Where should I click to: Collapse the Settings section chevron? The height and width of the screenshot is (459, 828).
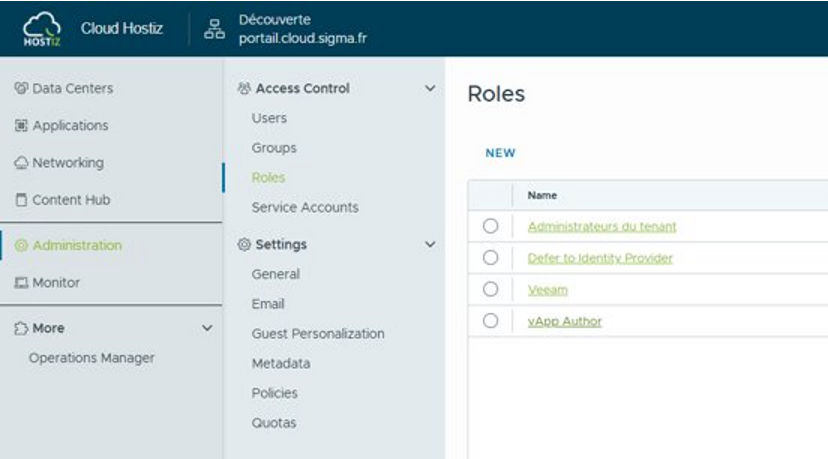(430, 244)
